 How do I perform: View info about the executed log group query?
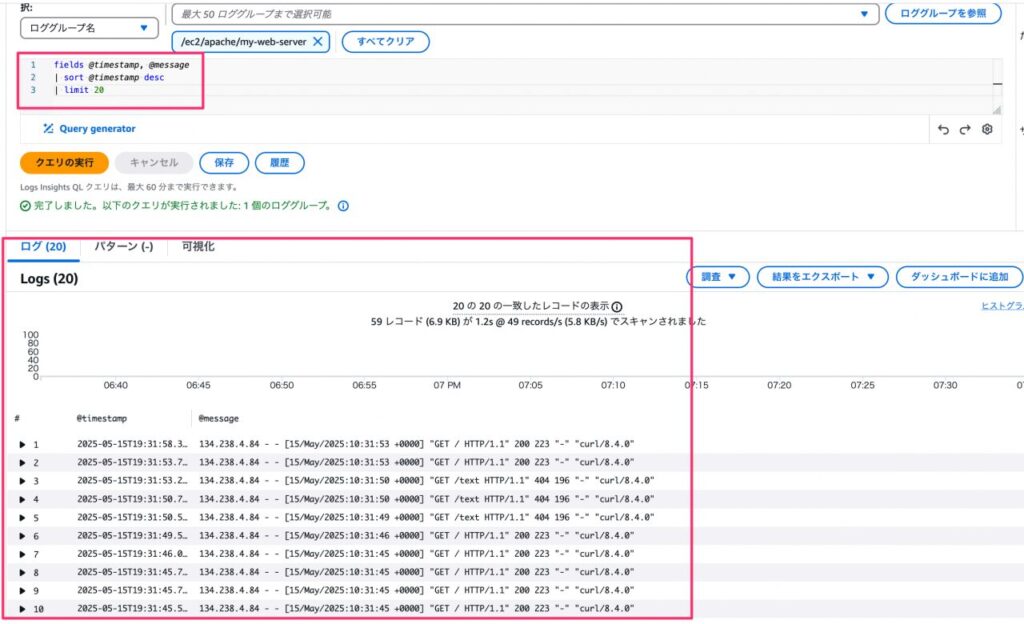[x=342, y=207]
